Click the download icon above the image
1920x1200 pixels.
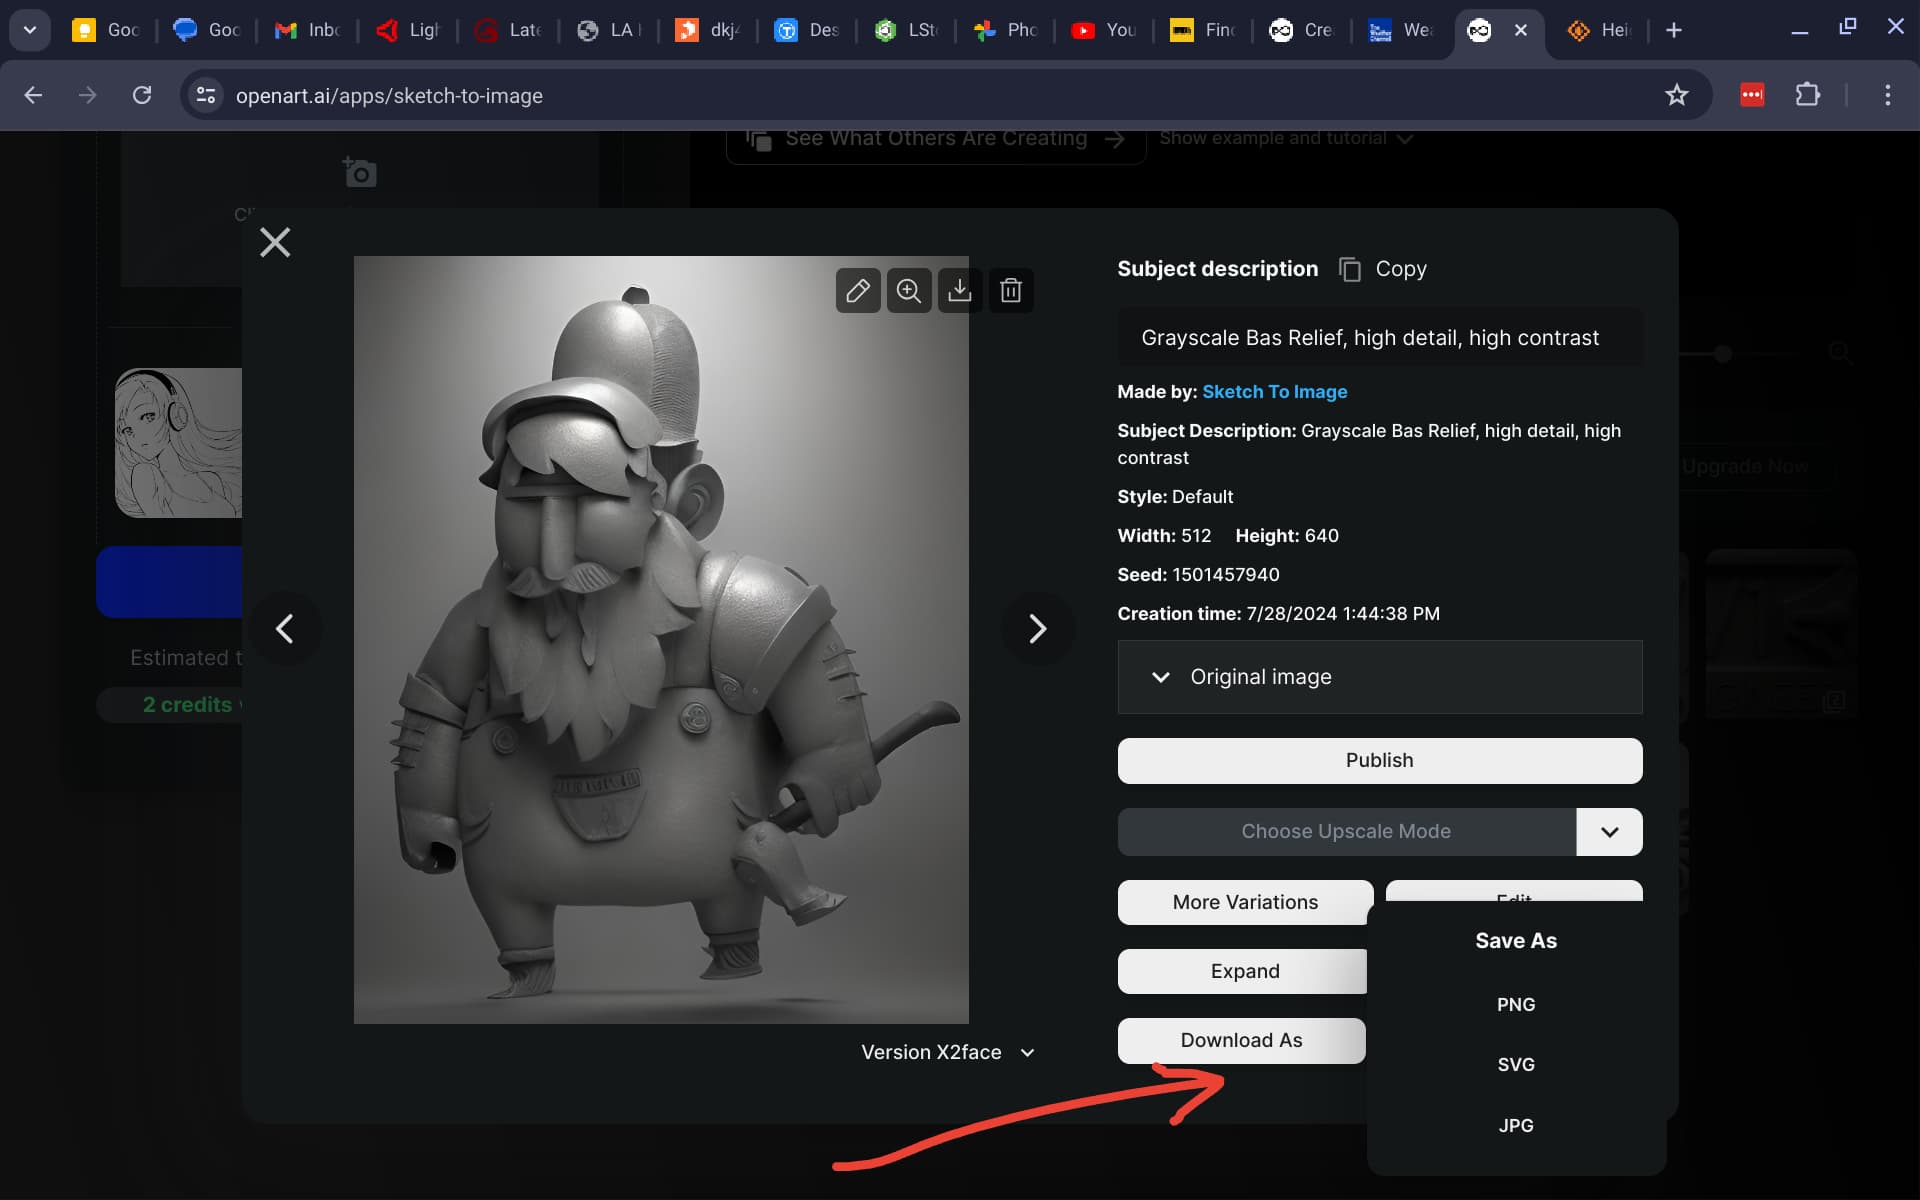point(960,291)
